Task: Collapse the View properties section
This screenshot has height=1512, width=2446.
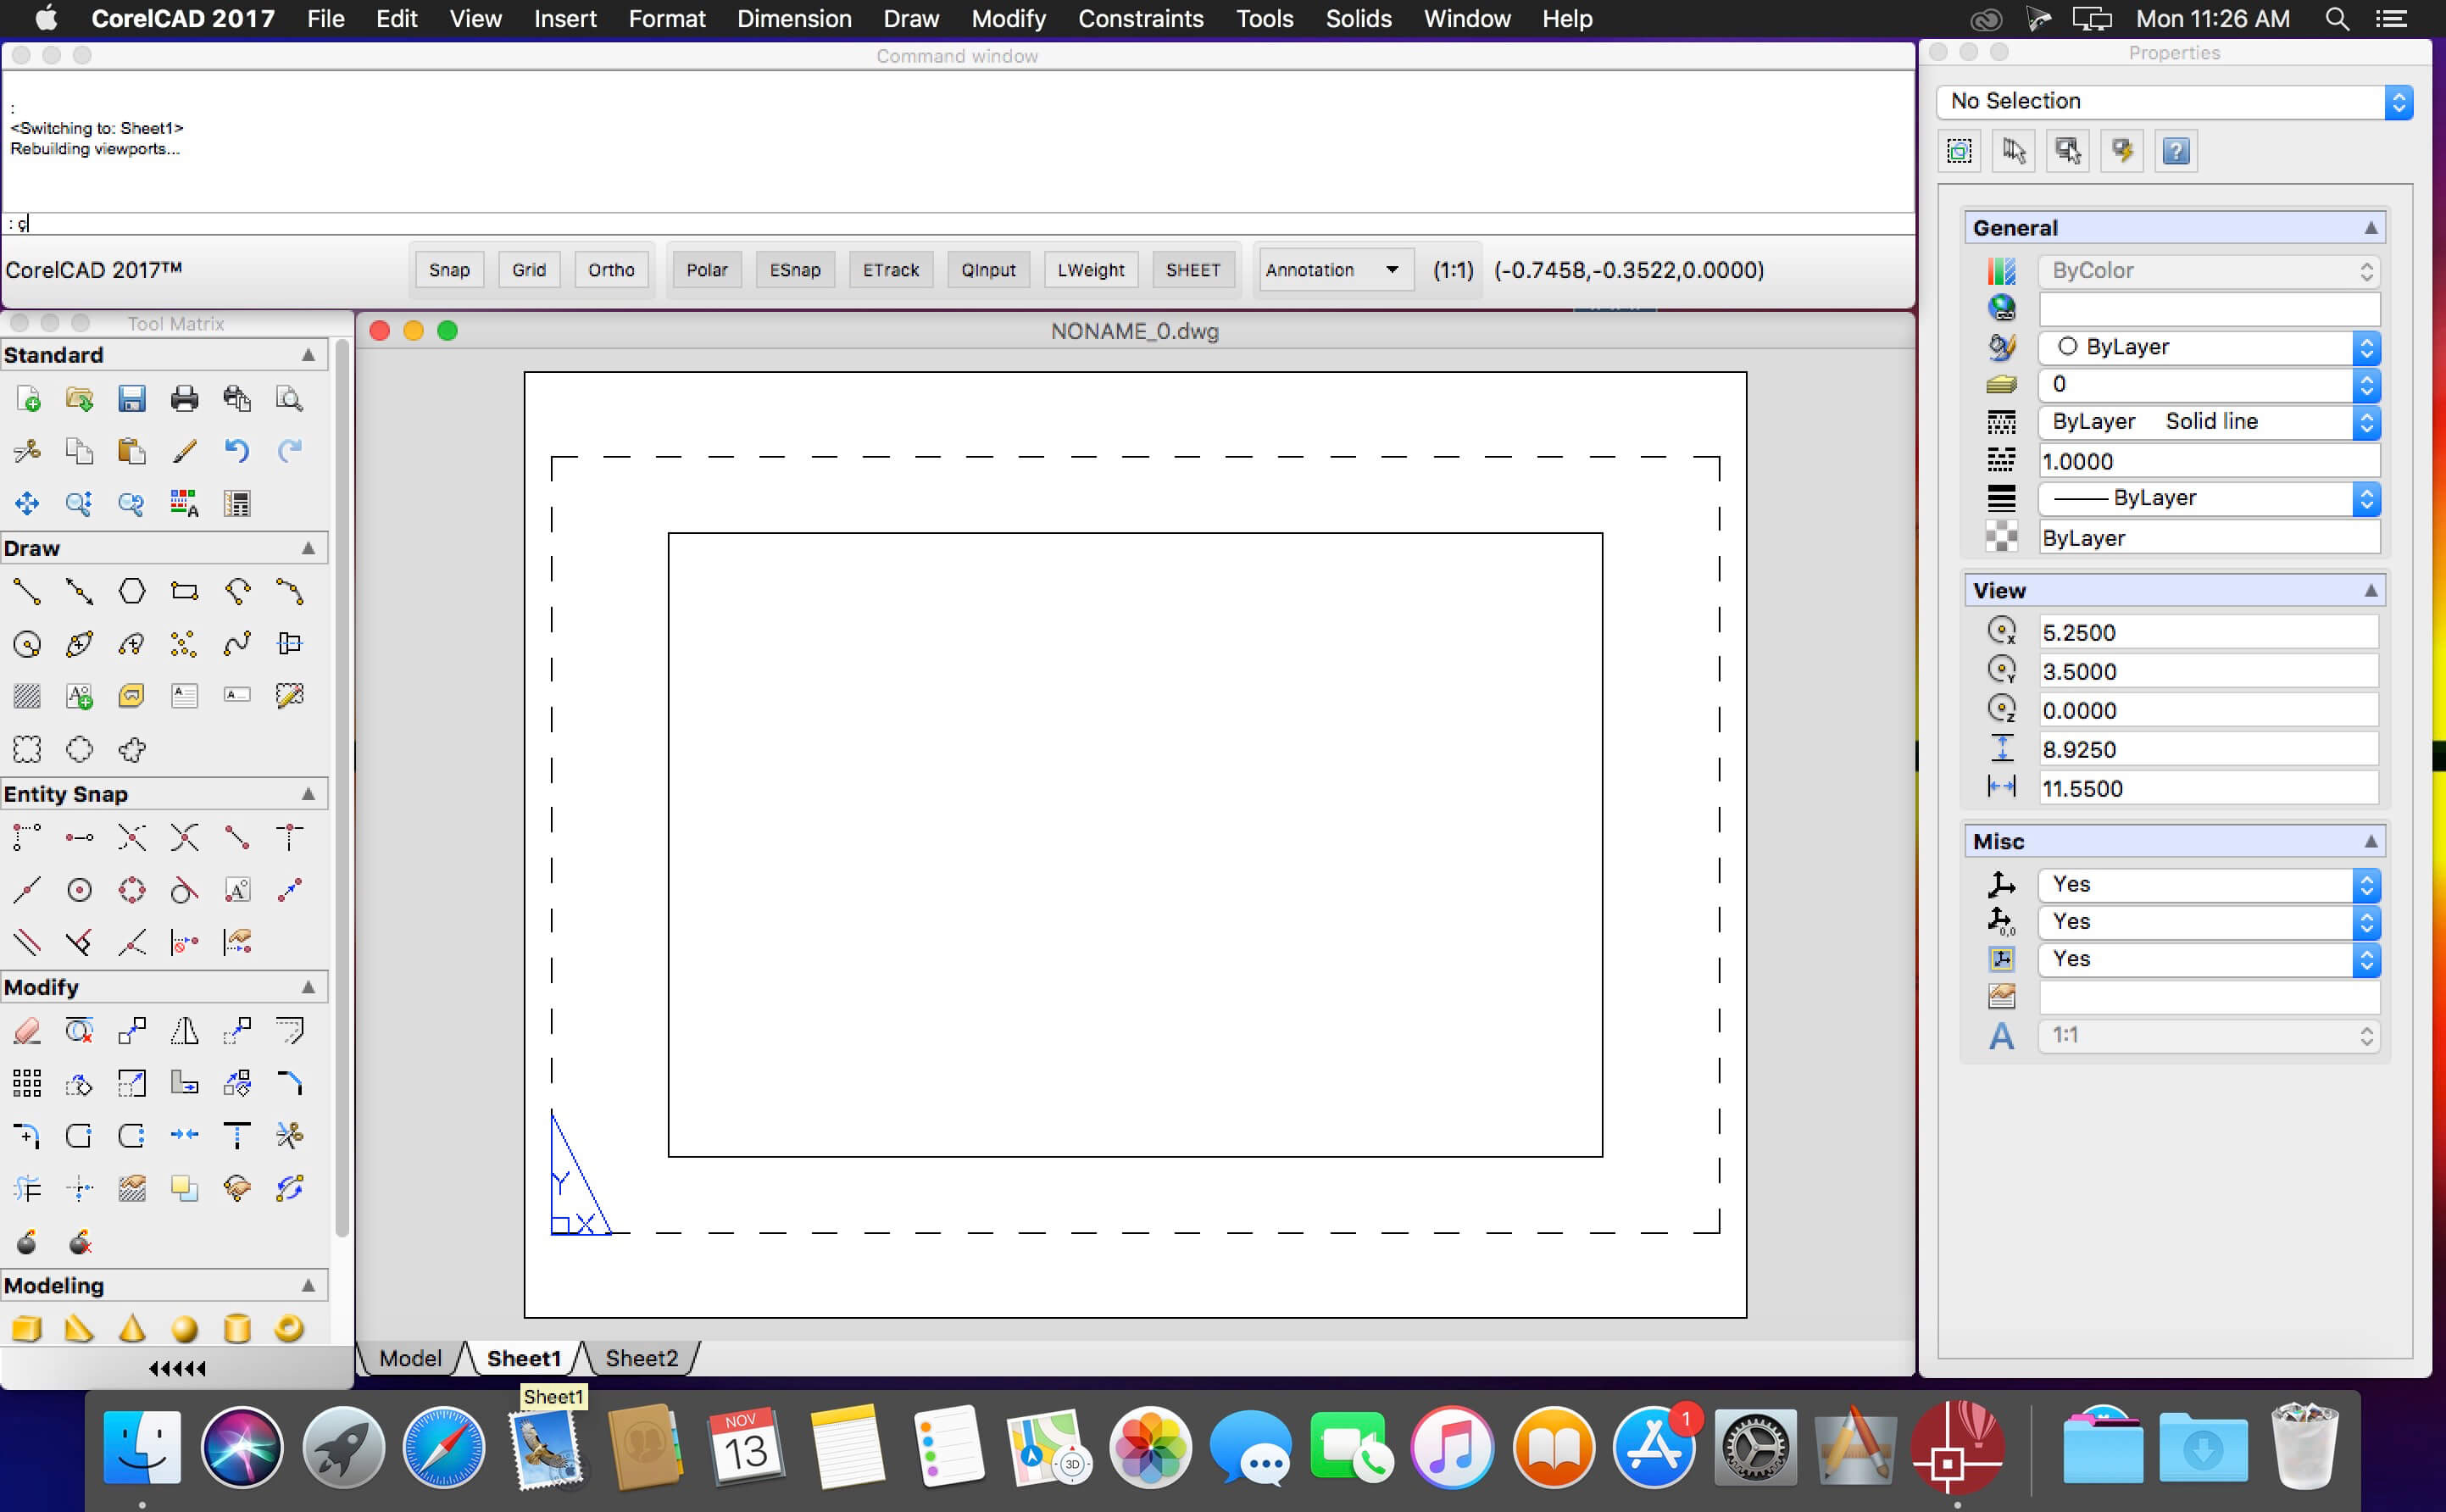Action: tap(2370, 591)
